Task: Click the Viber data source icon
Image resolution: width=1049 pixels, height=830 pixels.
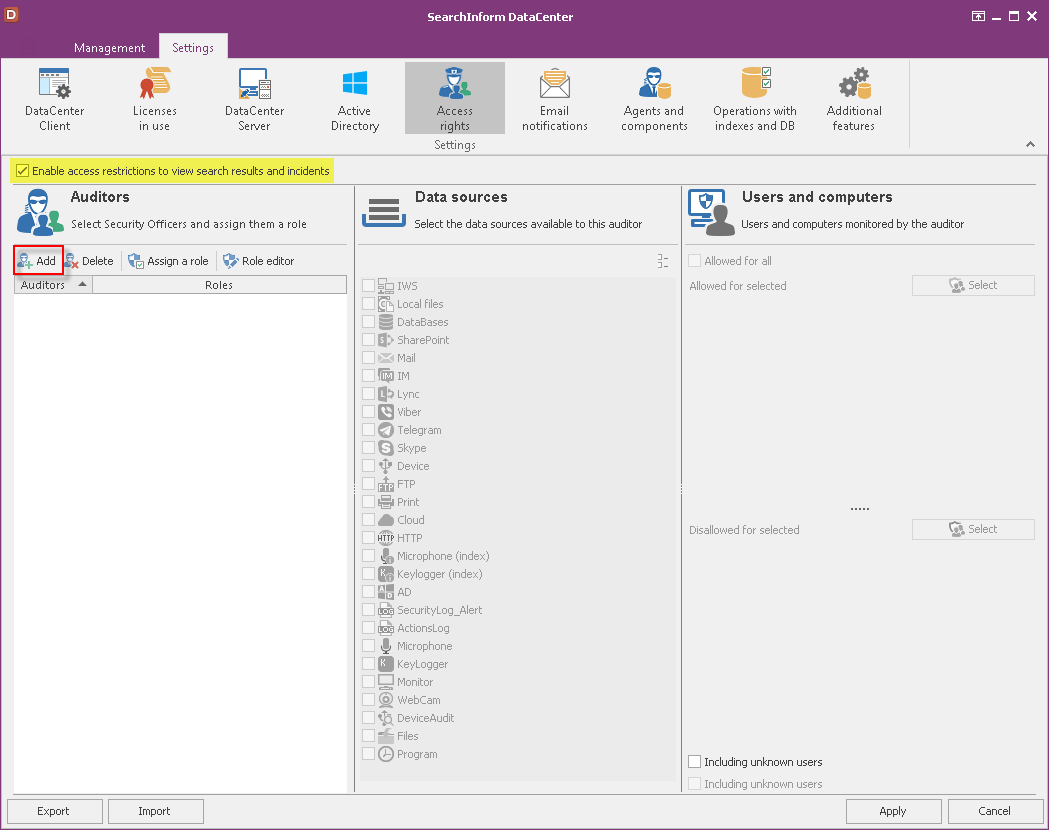Action: coord(386,412)
